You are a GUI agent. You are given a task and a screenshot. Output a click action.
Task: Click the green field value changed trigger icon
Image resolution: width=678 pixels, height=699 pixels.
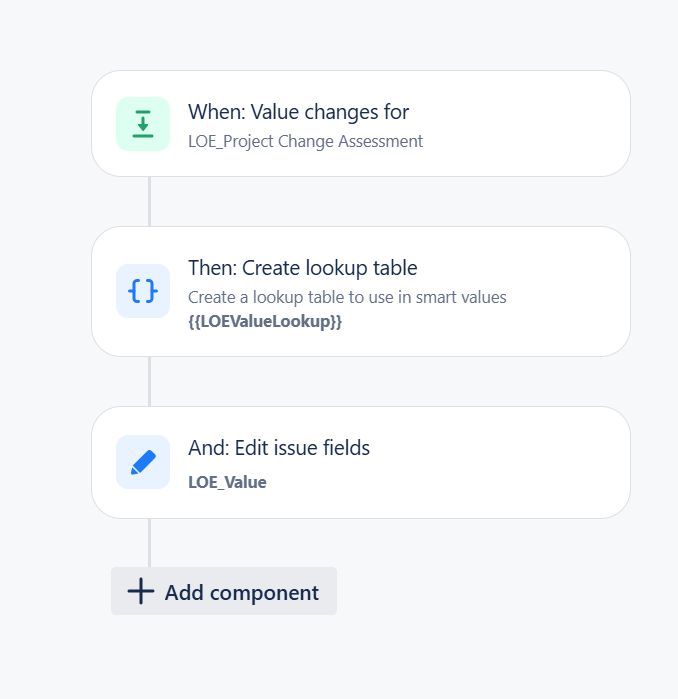point(143,124)
